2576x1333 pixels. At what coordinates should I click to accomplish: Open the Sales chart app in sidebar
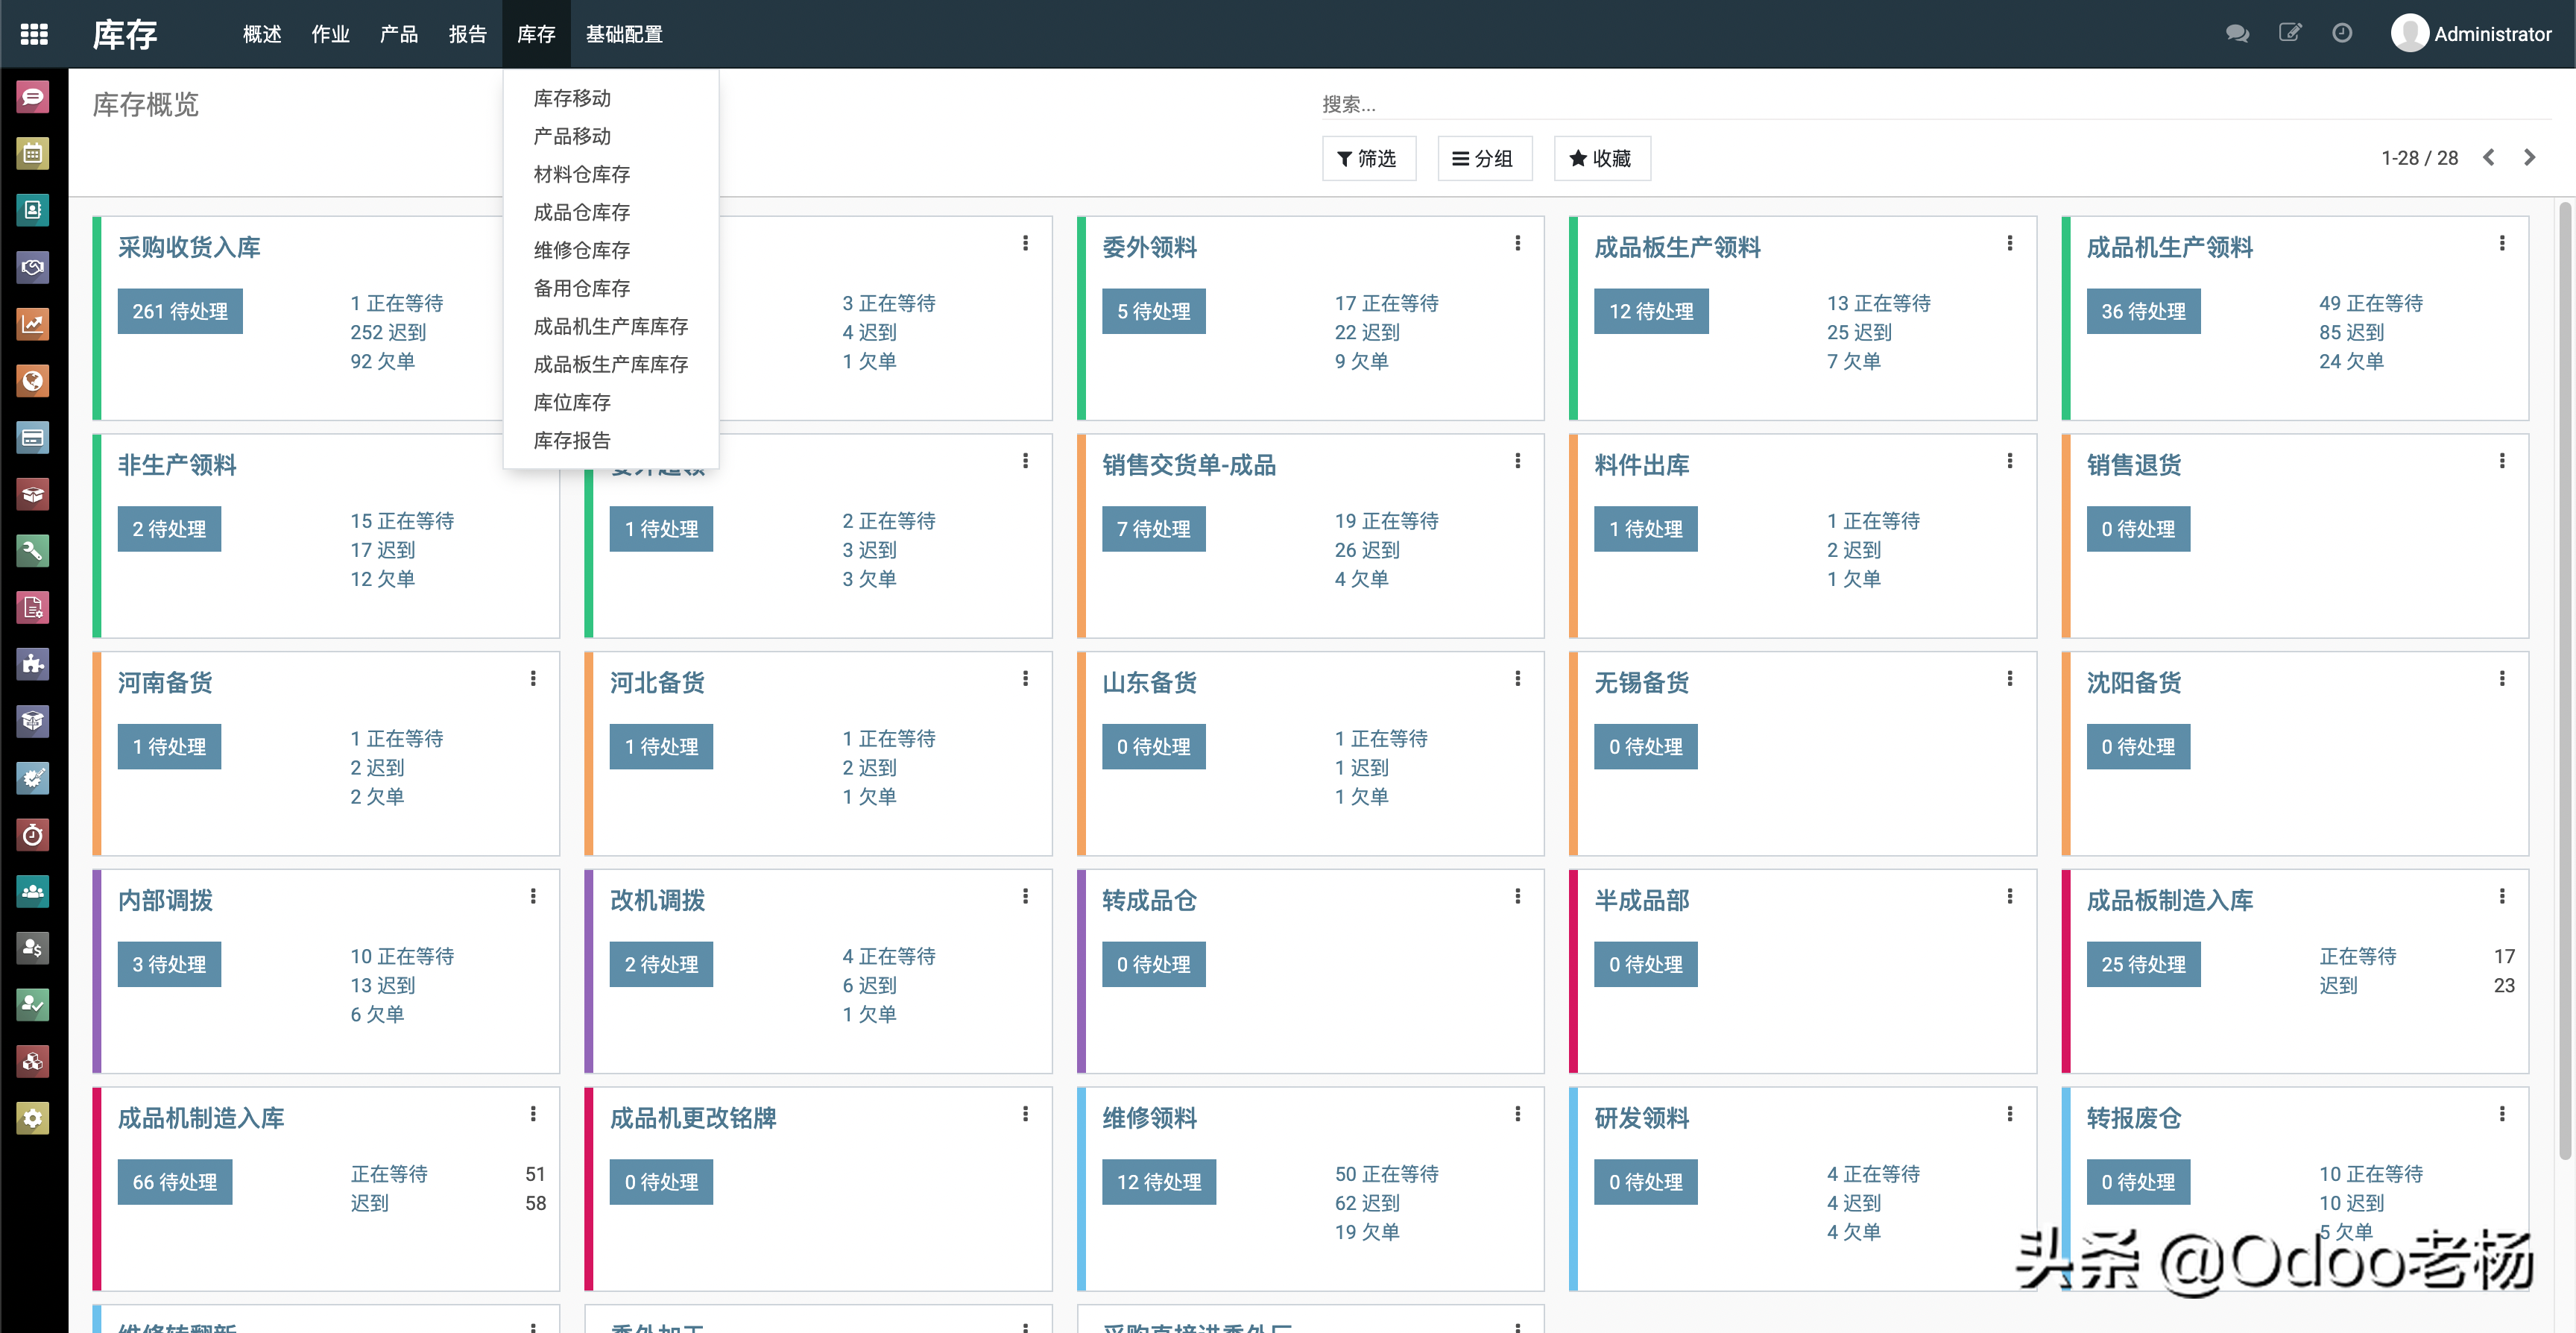point(33,324)
